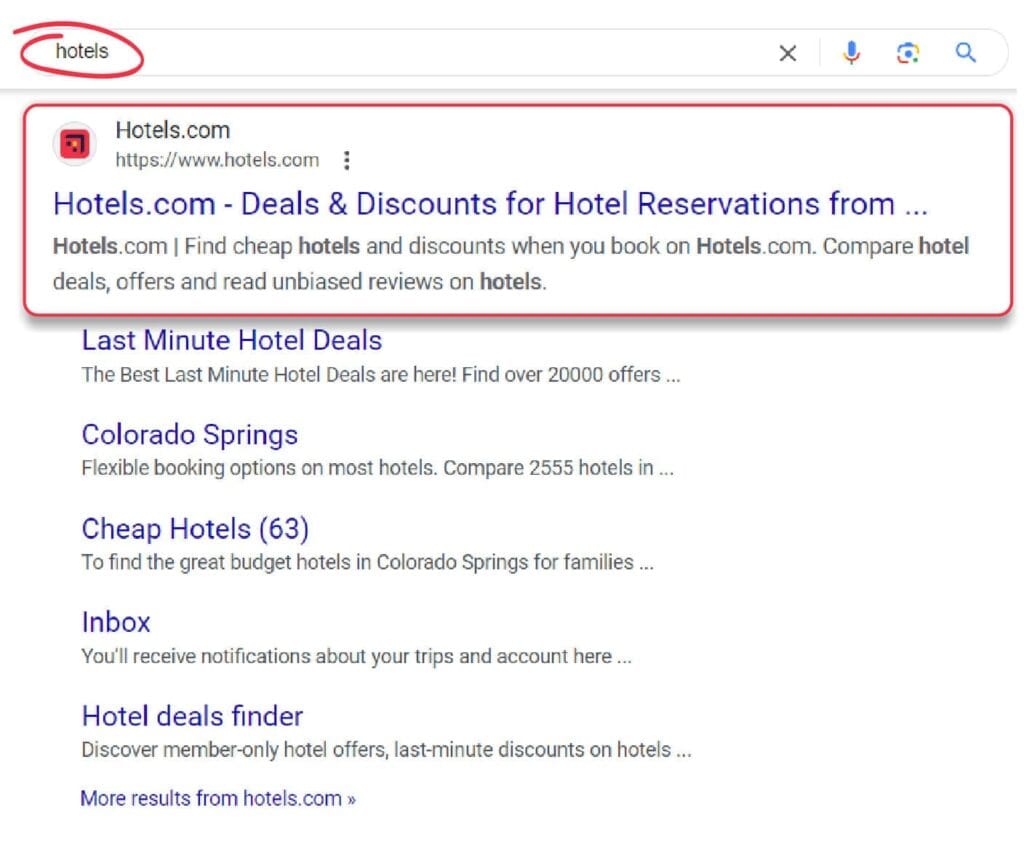The width and height of the screenshot is (1024, 842).
Task: Click 'Discover member-only hotel offers' snippet
Action: pyautogui.click(x=387, y=750)
